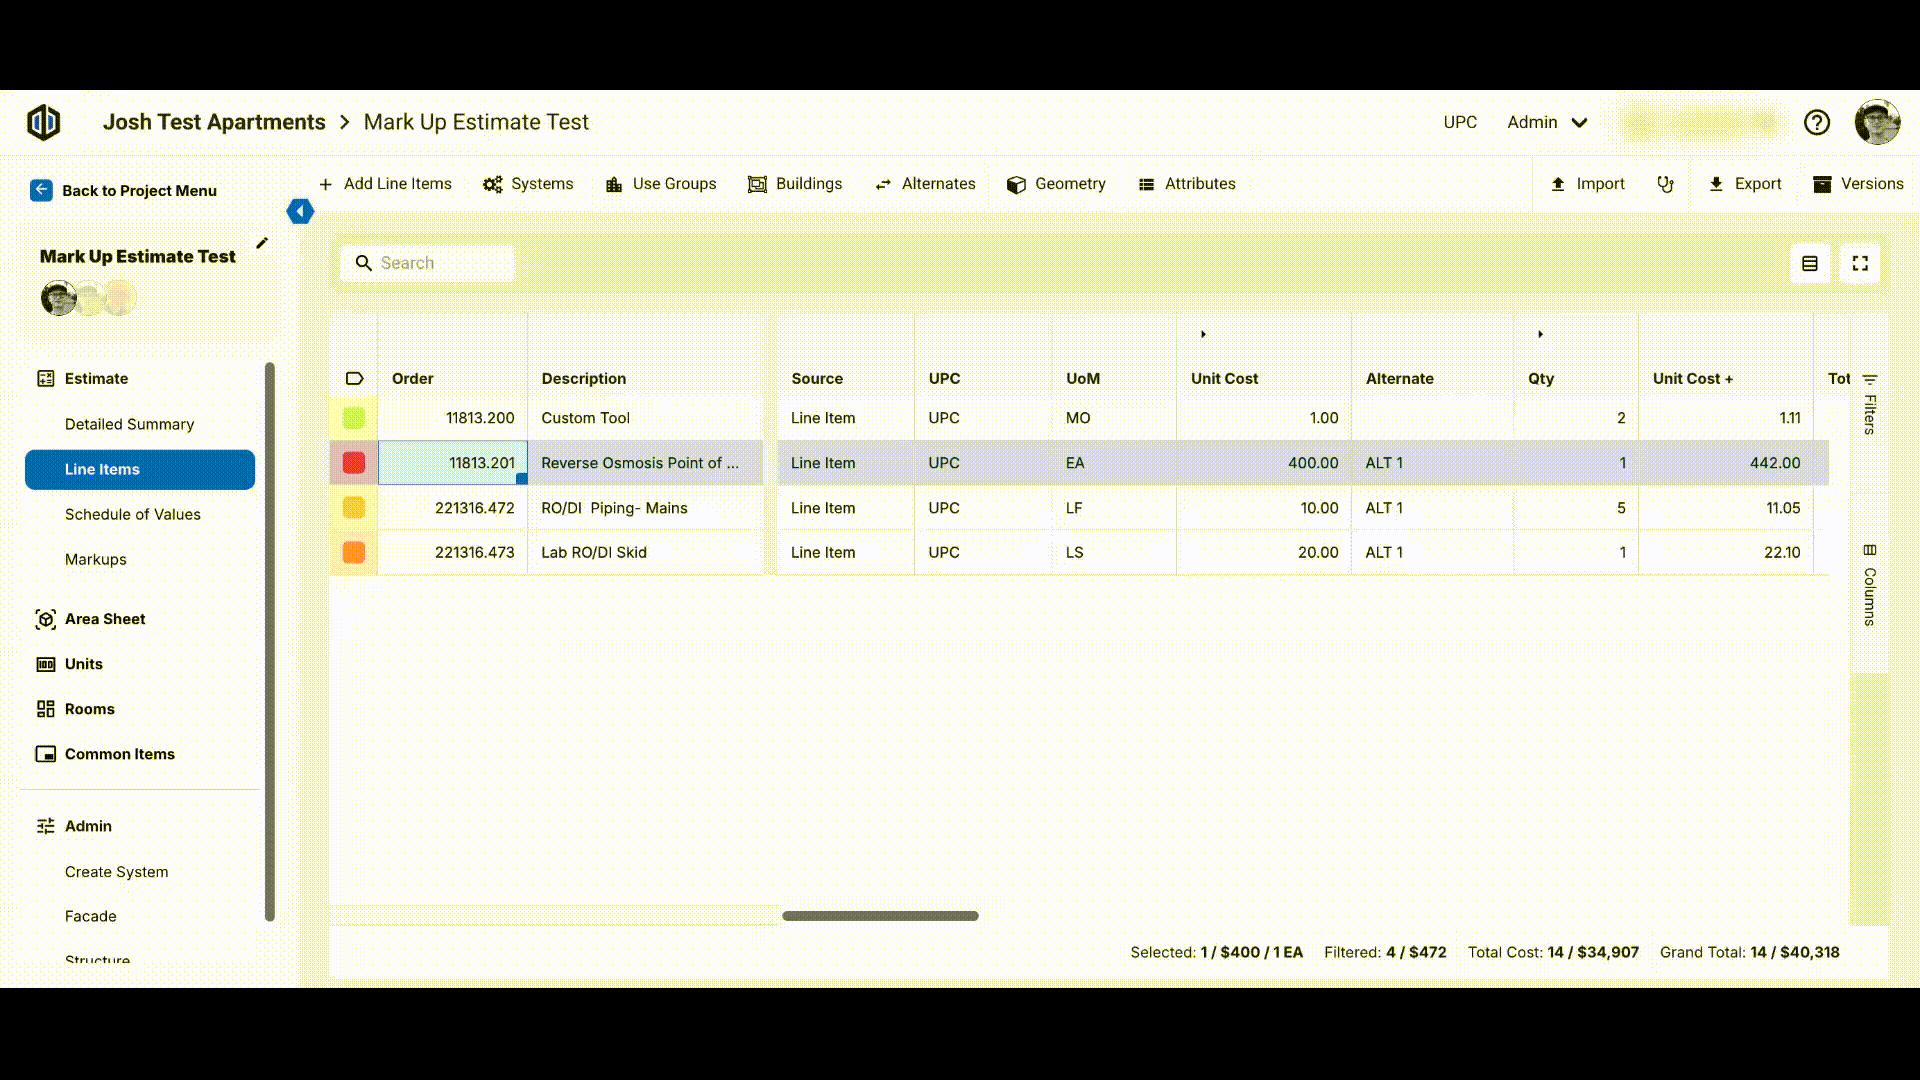Open the help question mark icon

[1816, 122]
